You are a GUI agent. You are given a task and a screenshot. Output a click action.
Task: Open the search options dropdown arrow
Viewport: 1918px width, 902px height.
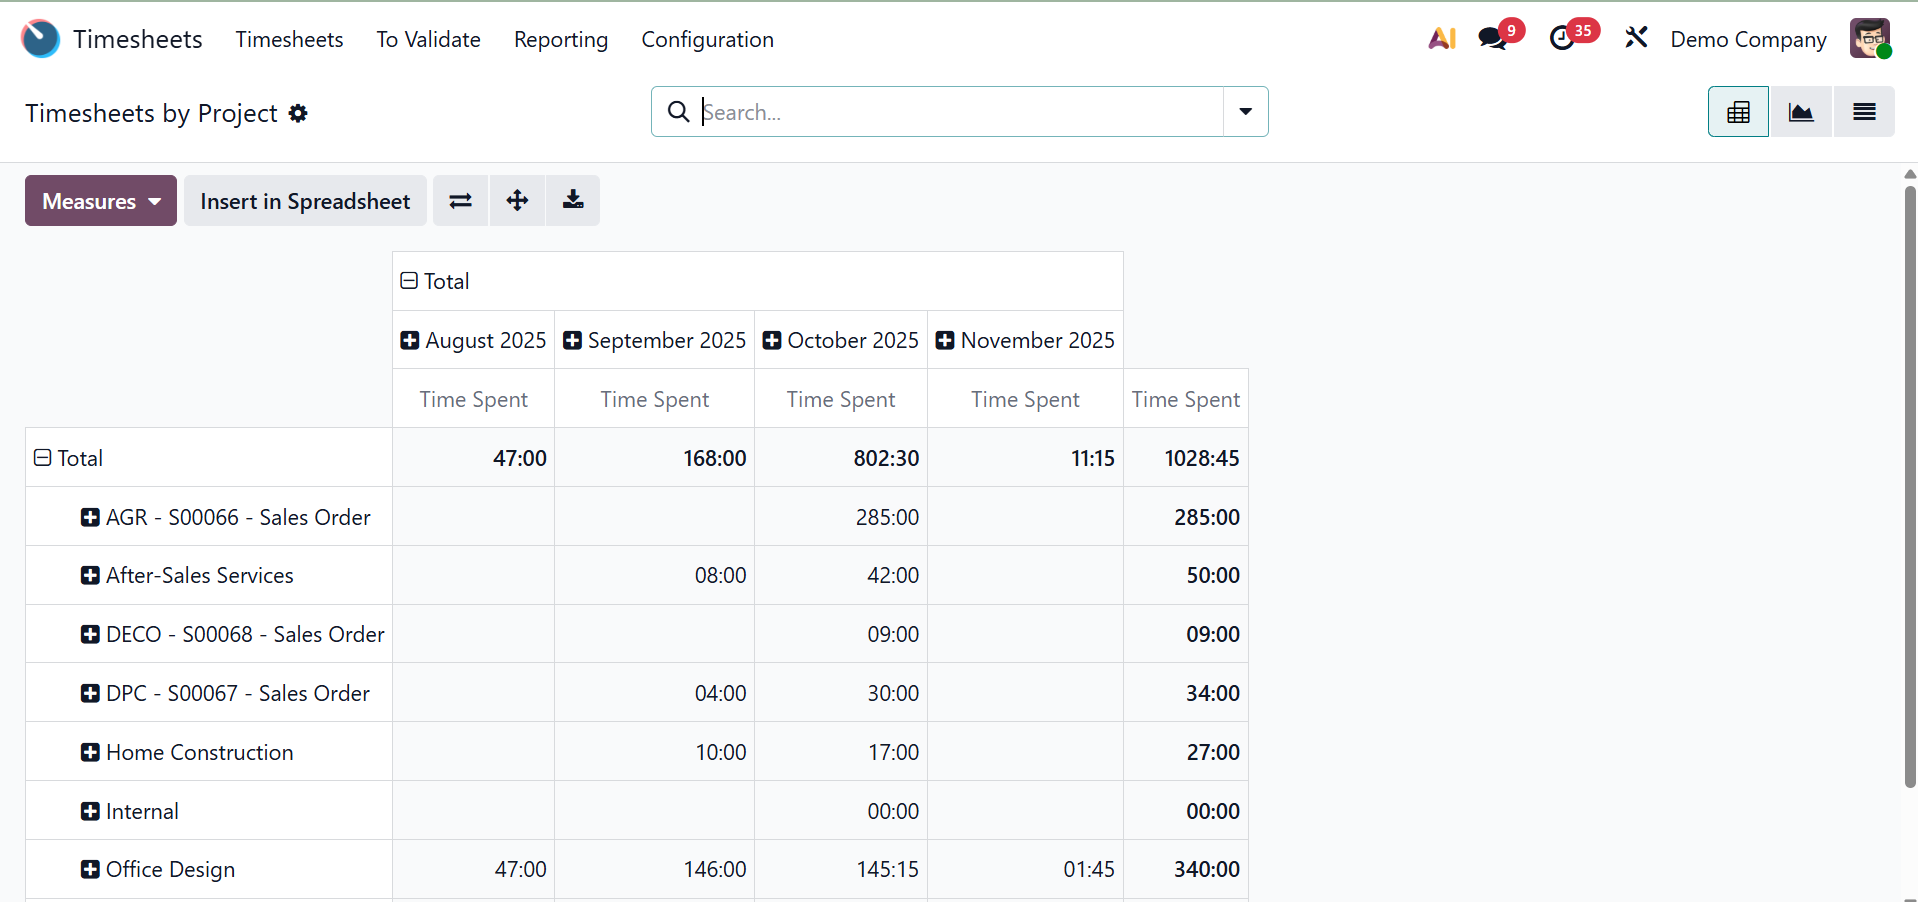click(x=1245, y=112)
